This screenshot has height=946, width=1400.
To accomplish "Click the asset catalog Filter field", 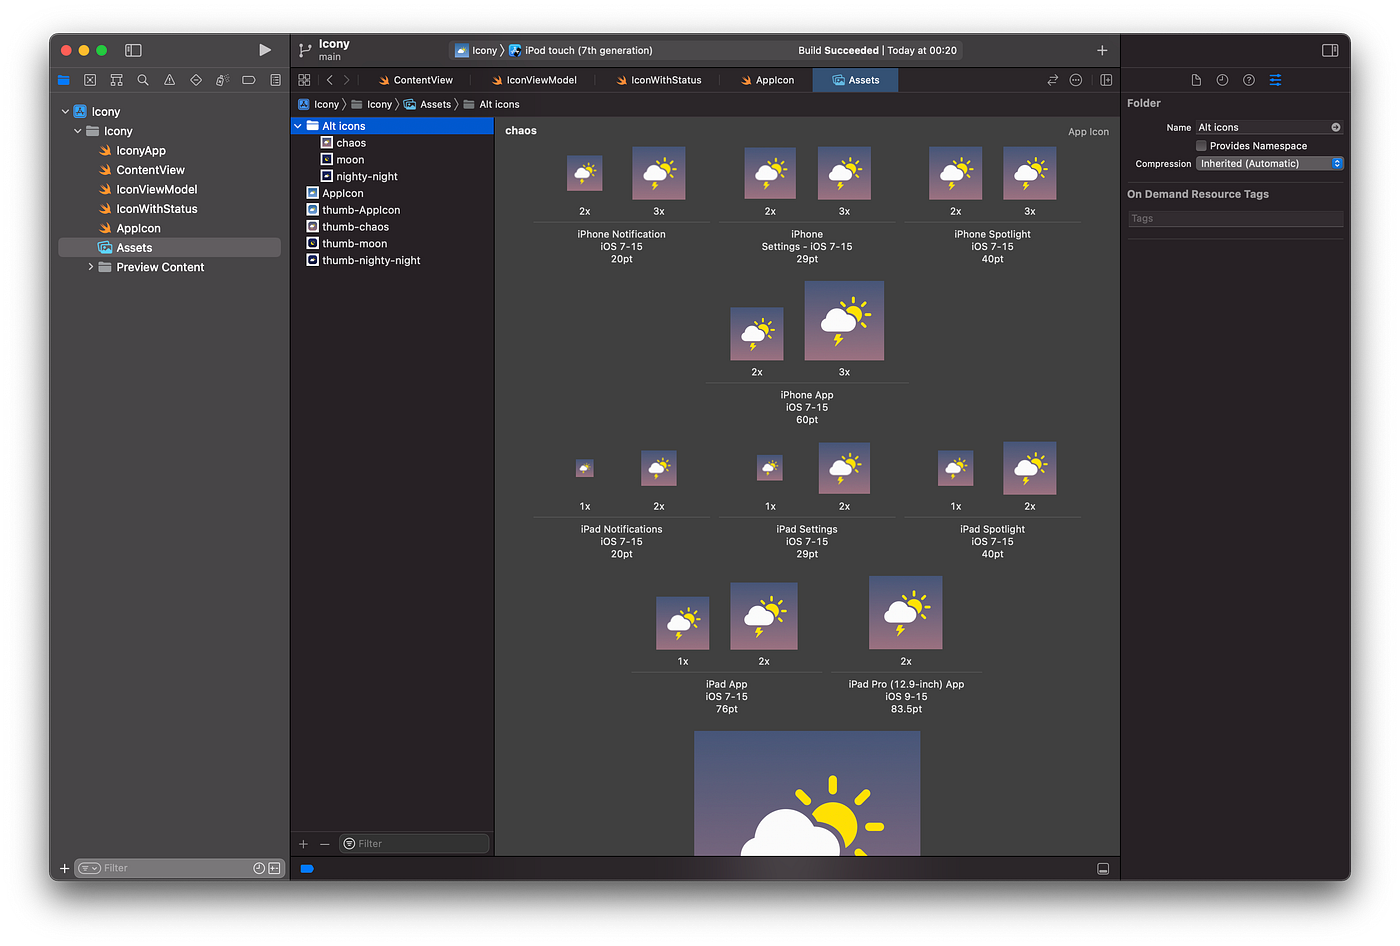I will (414, 844).
